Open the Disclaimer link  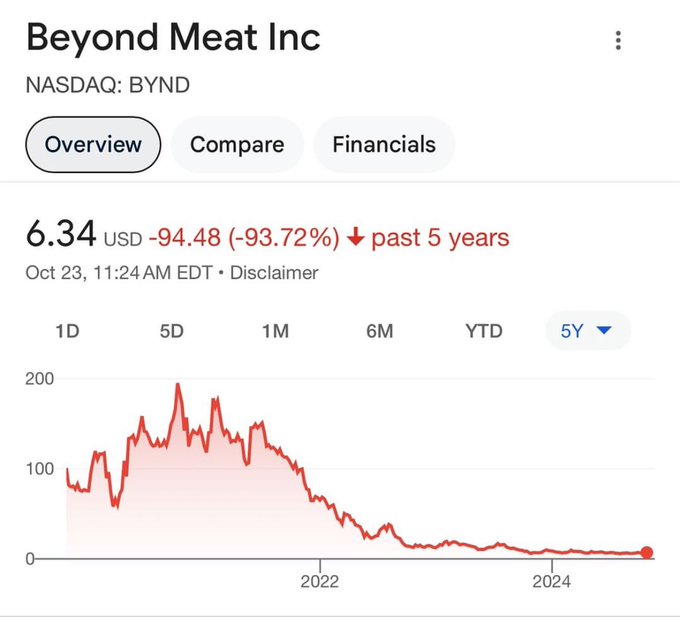coord(274,272)
